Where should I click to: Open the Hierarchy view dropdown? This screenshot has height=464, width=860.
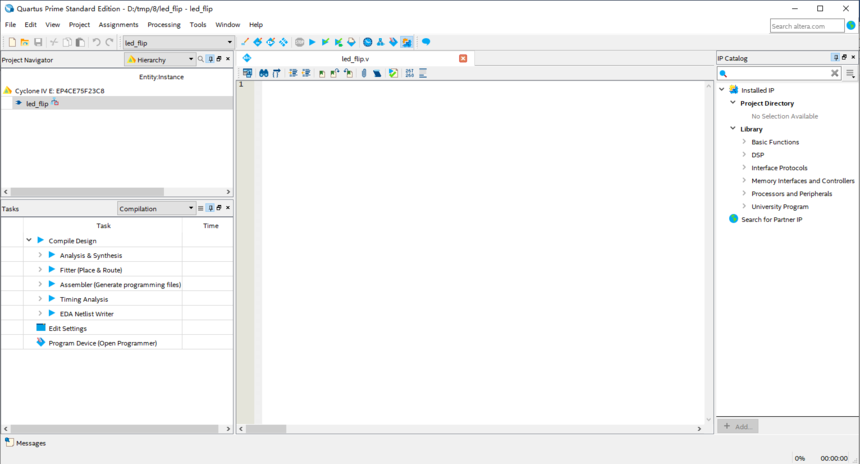(x=161, y=59)
